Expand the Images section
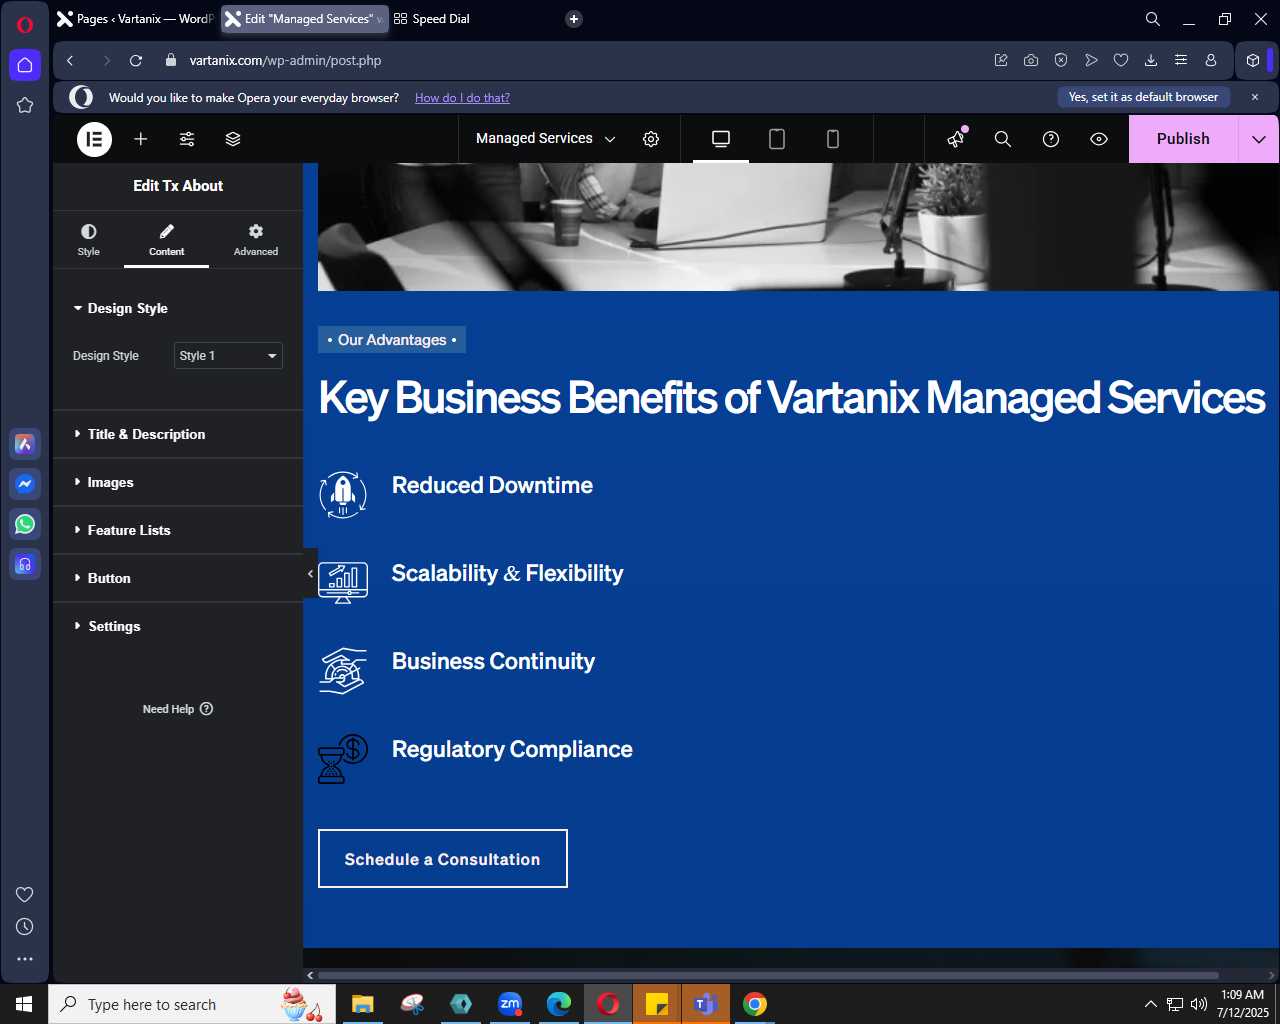The width and height of the screenshot is (1280, 1024). click(178, 482)
